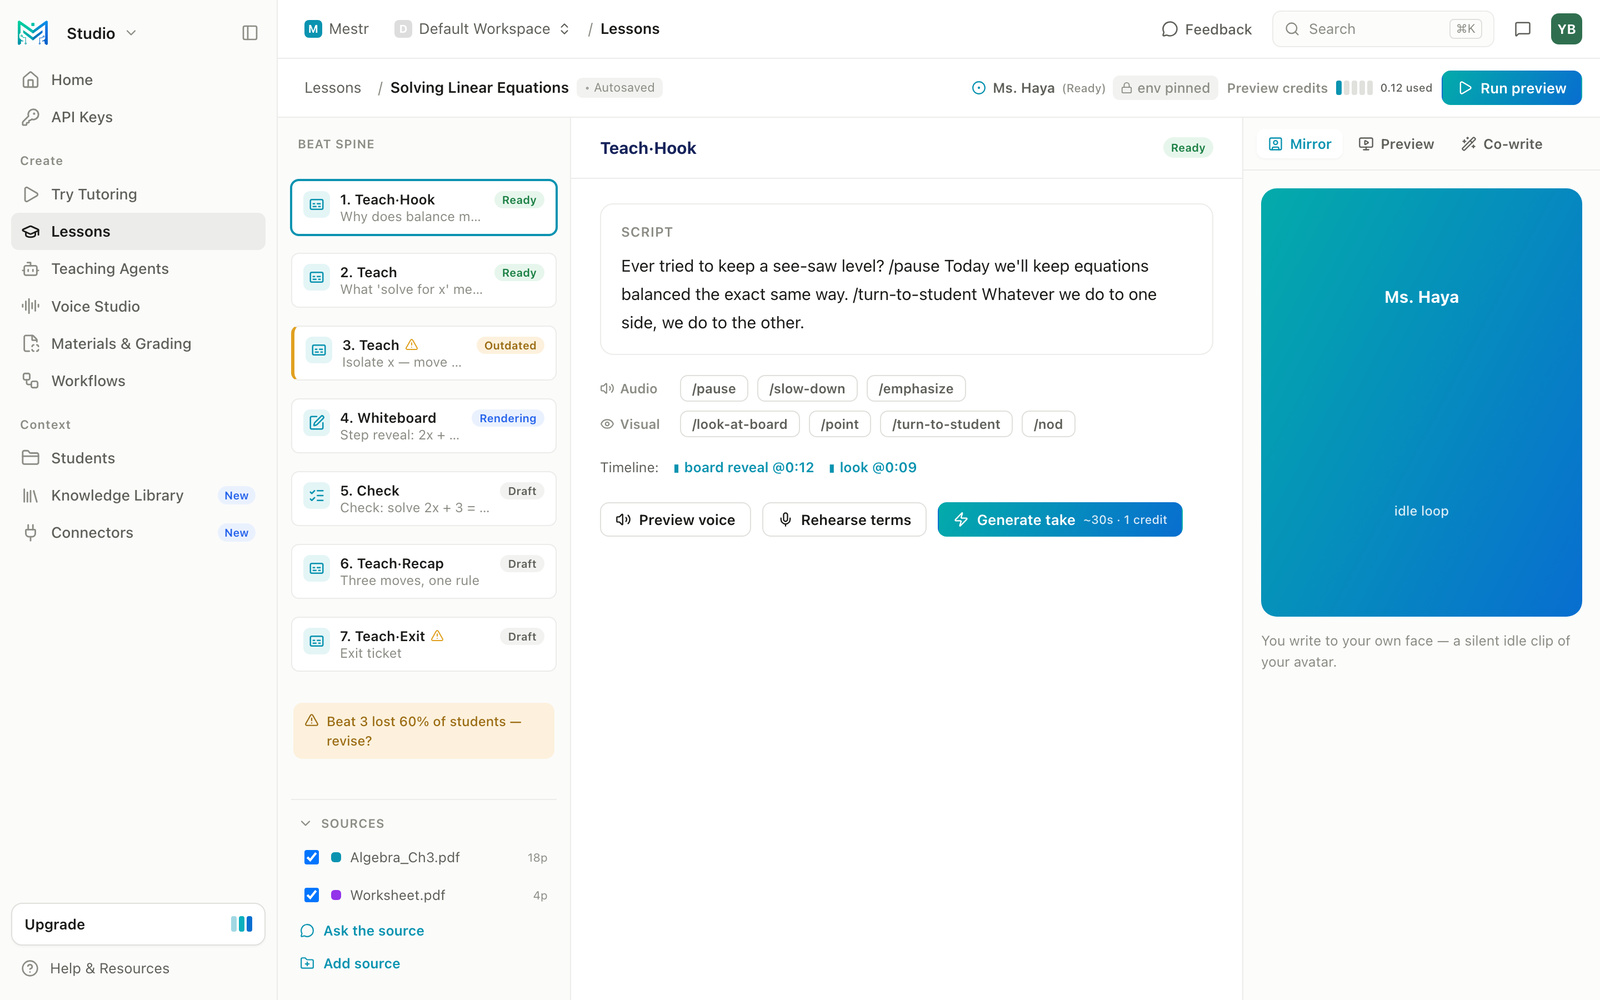Insert the /point visual tag

tap(840, 424)
